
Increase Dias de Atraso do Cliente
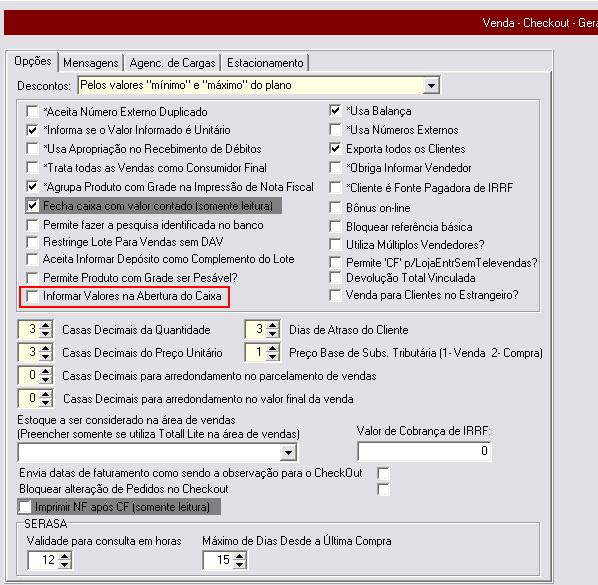(x=273, y=325)
